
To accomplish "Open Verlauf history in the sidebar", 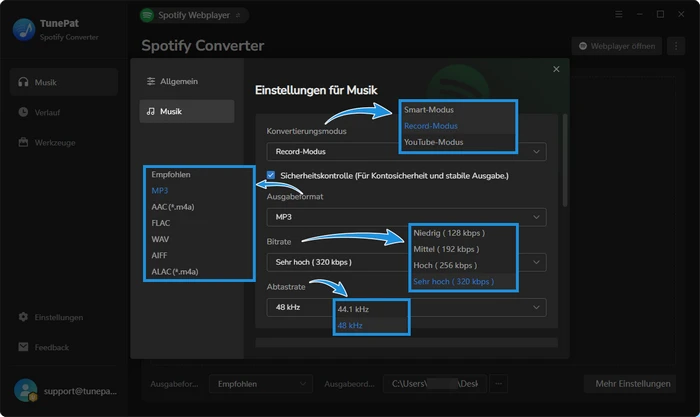I will tap(64, 112).
